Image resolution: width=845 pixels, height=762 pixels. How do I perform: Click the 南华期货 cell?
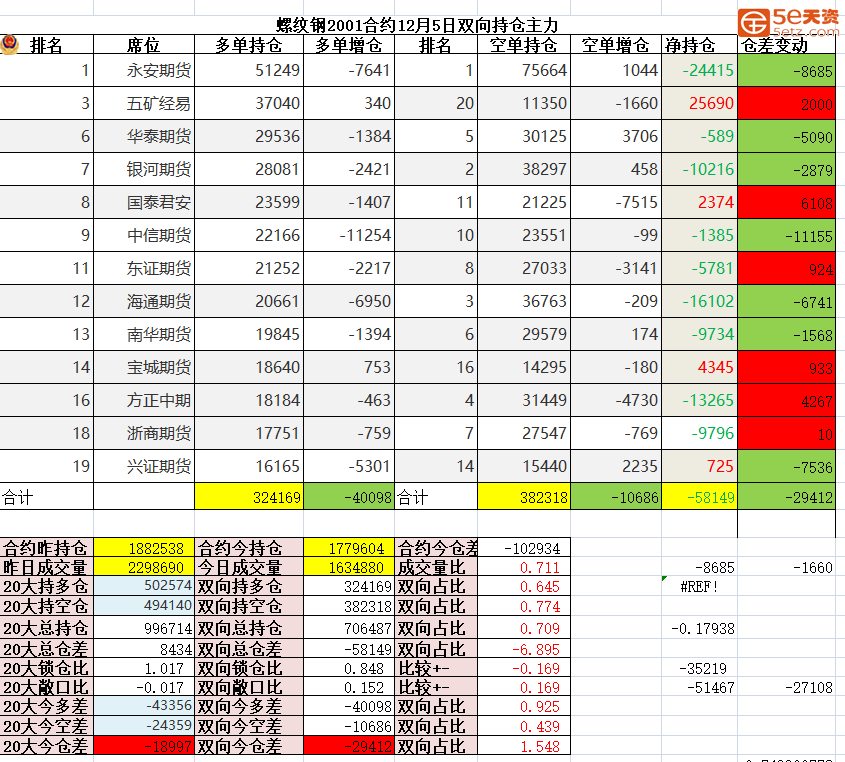144,334
